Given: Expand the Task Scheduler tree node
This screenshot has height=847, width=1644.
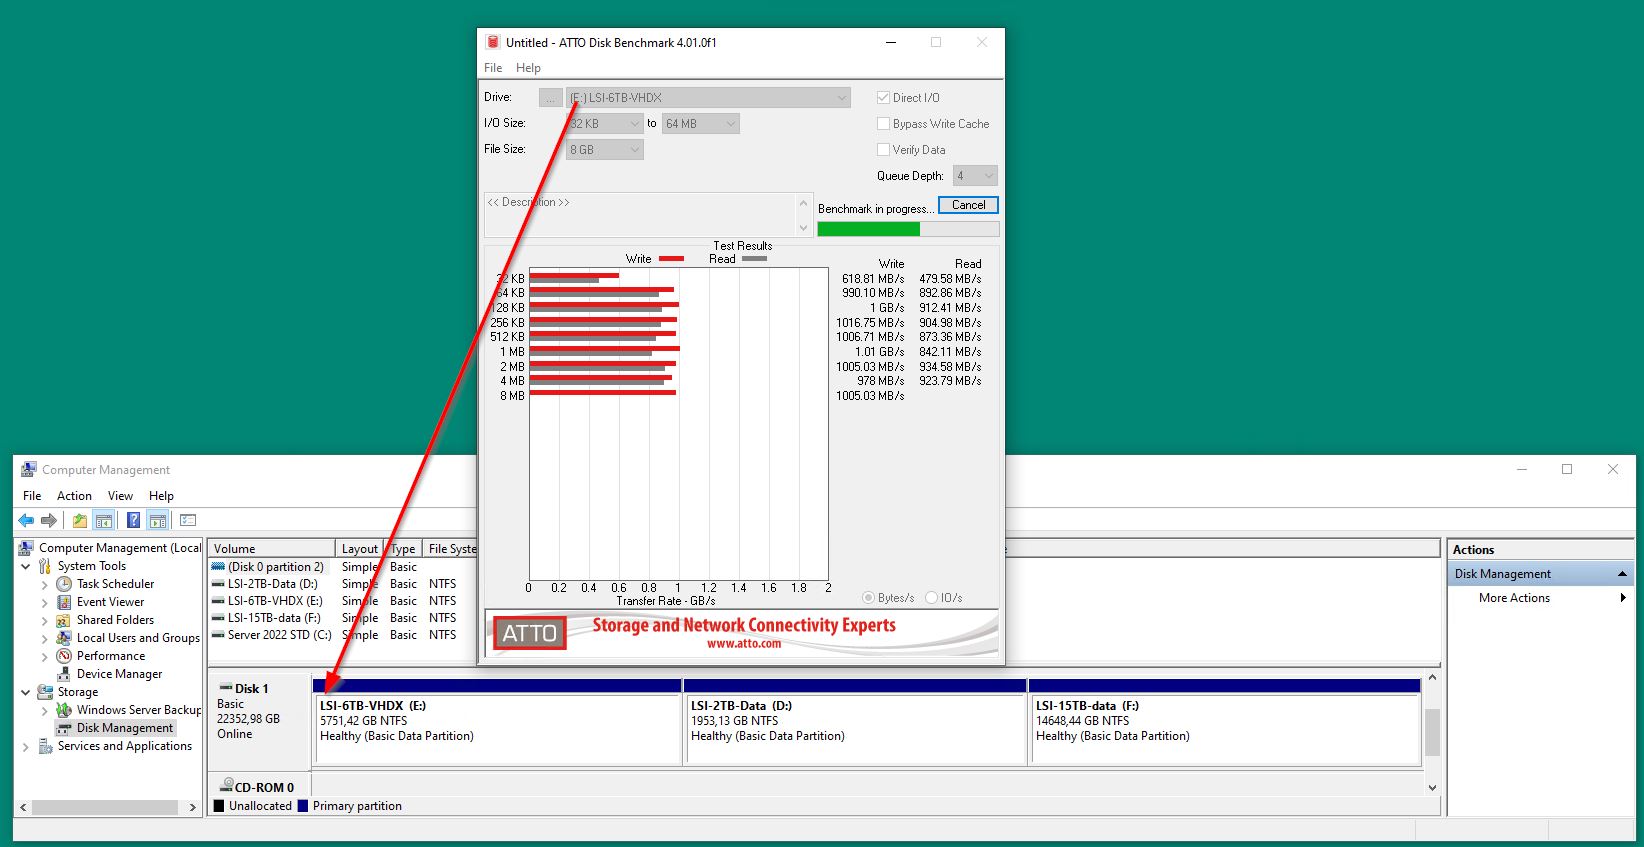Looking at the screenshot, I should click(44, 584).
